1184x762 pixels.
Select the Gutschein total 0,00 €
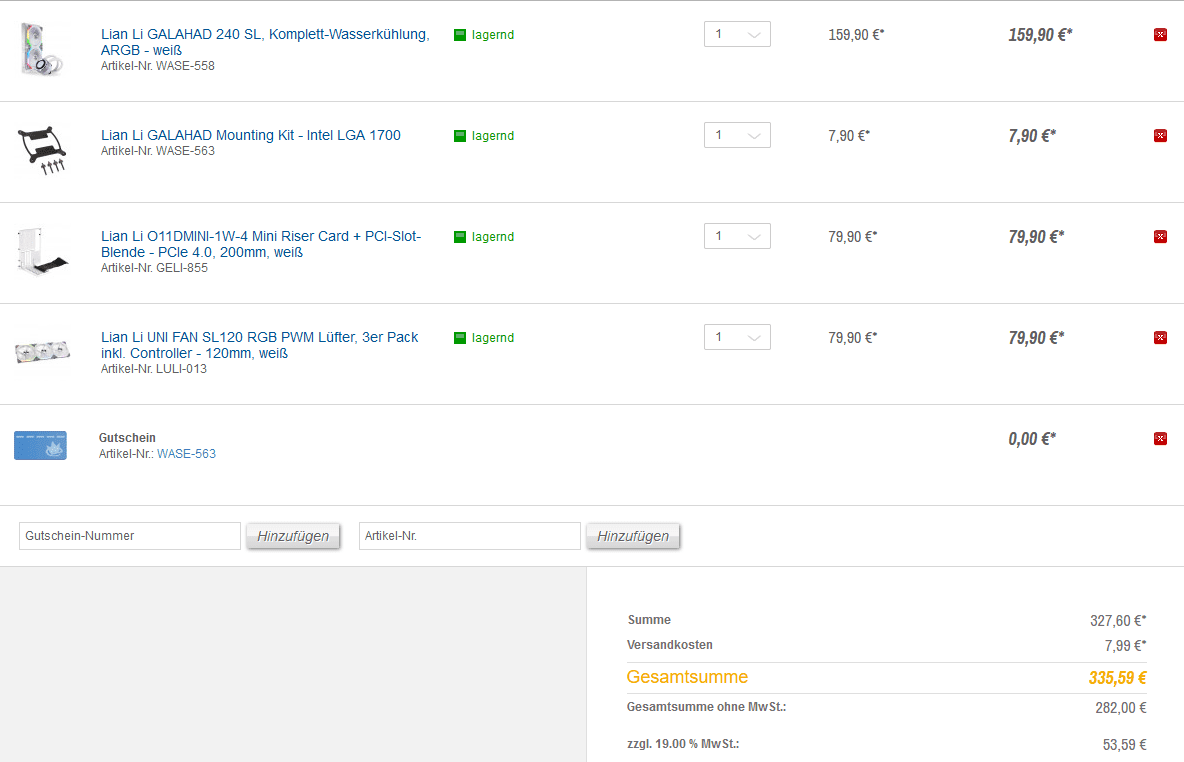(1032, 439)
